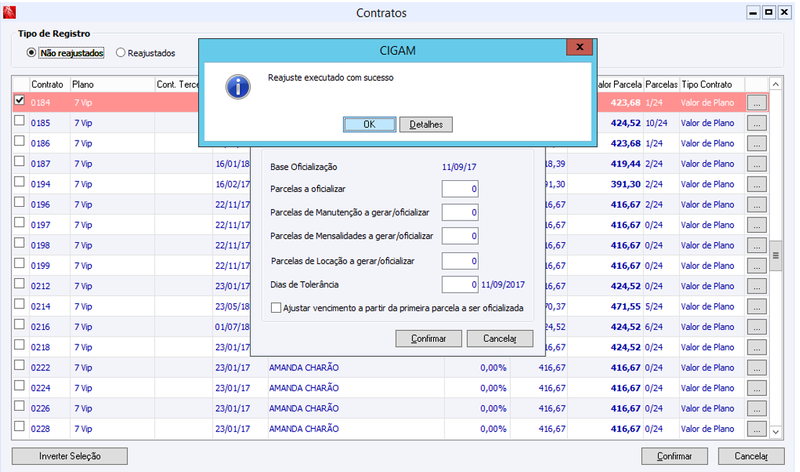Check the box for contract 0196
The height and width of the screenshot is (472, 800).
pyautogui.click(x=19, y=202)
